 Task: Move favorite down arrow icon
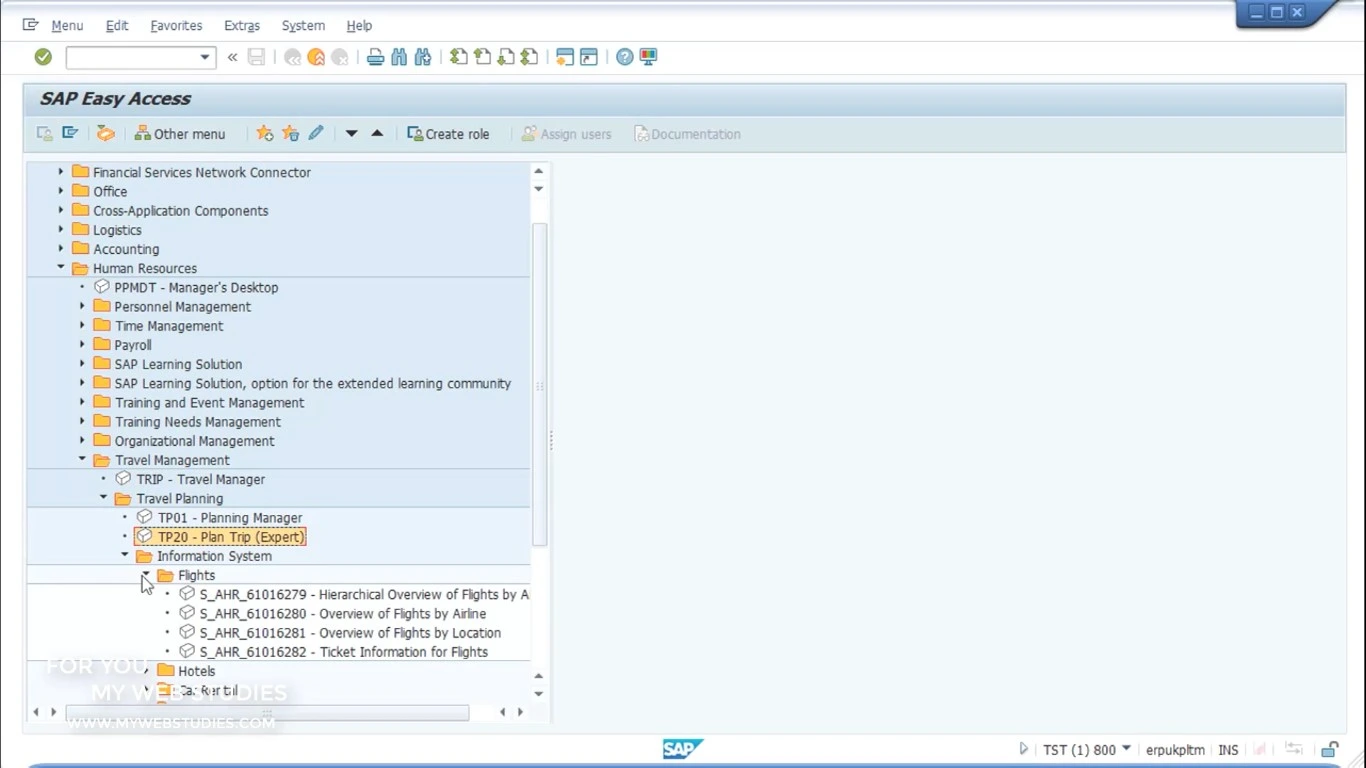coord(351,133)
